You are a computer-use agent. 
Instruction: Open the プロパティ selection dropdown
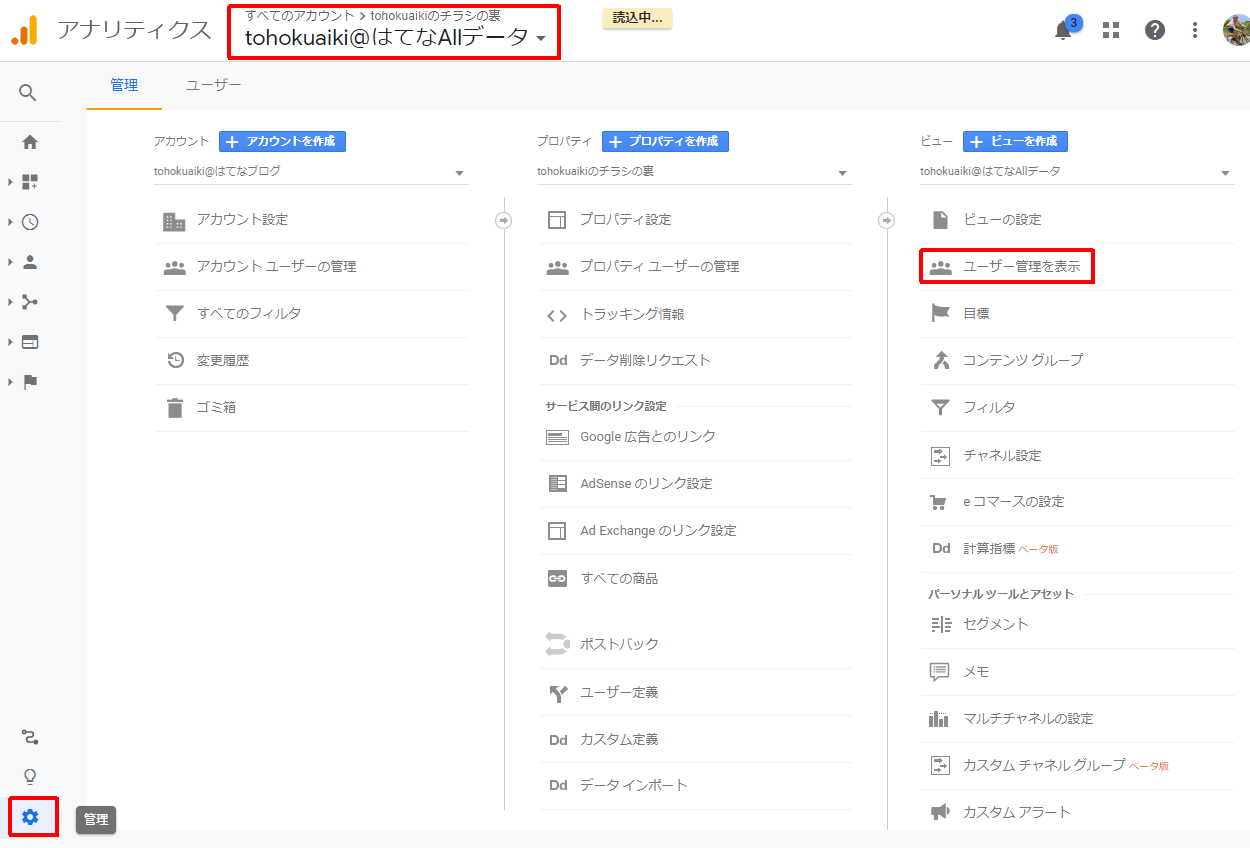[694, 172]
